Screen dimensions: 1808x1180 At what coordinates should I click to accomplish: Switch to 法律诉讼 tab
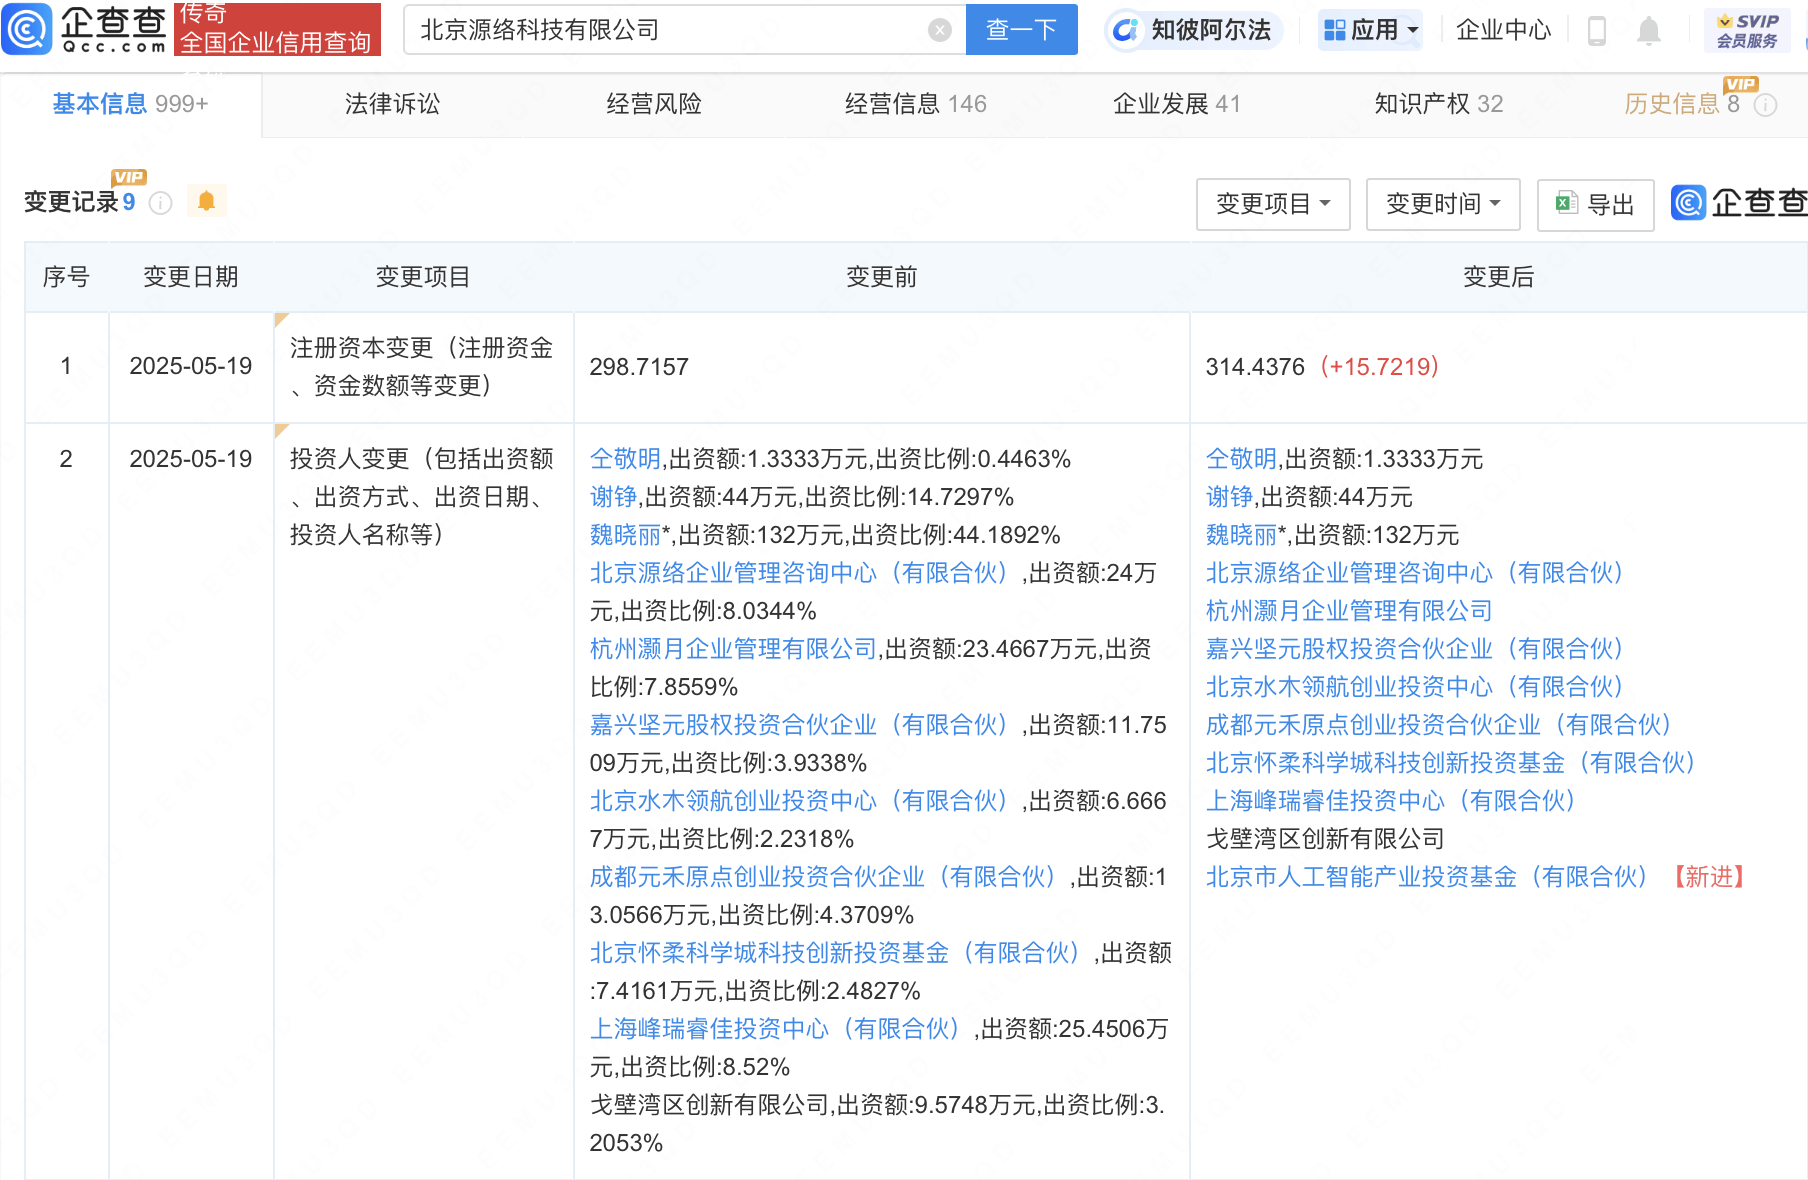[392, 104]
